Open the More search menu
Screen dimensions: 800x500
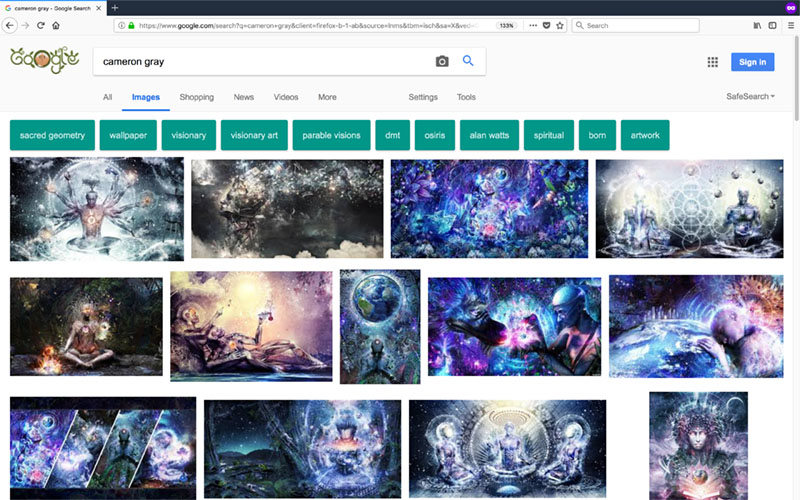click(x=327, y=97)
